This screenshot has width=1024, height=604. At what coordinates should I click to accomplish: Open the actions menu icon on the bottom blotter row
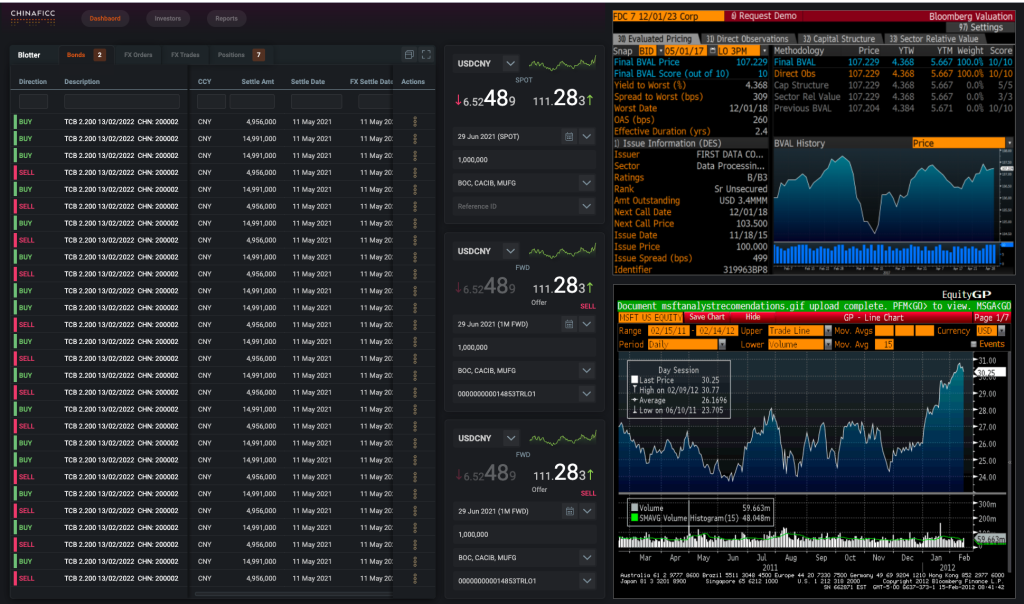point(415,578)
